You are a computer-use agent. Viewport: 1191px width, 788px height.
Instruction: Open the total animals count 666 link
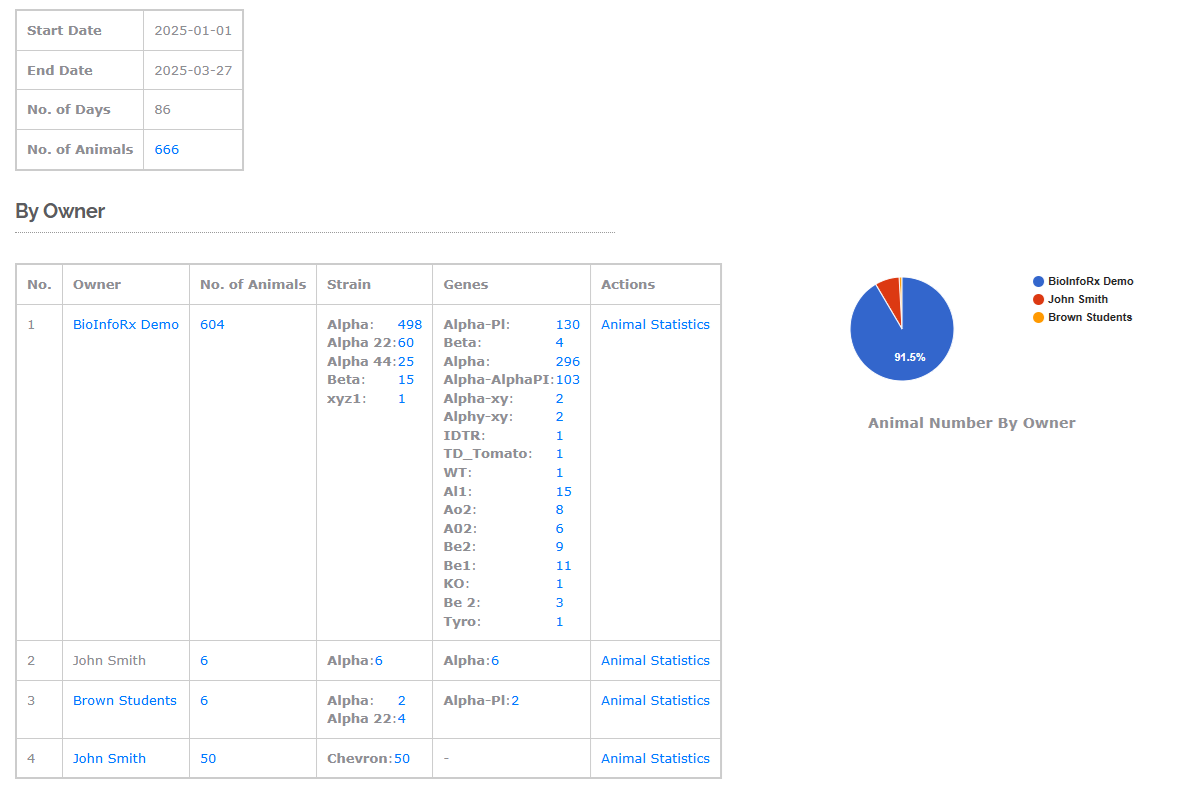(166, 150)
